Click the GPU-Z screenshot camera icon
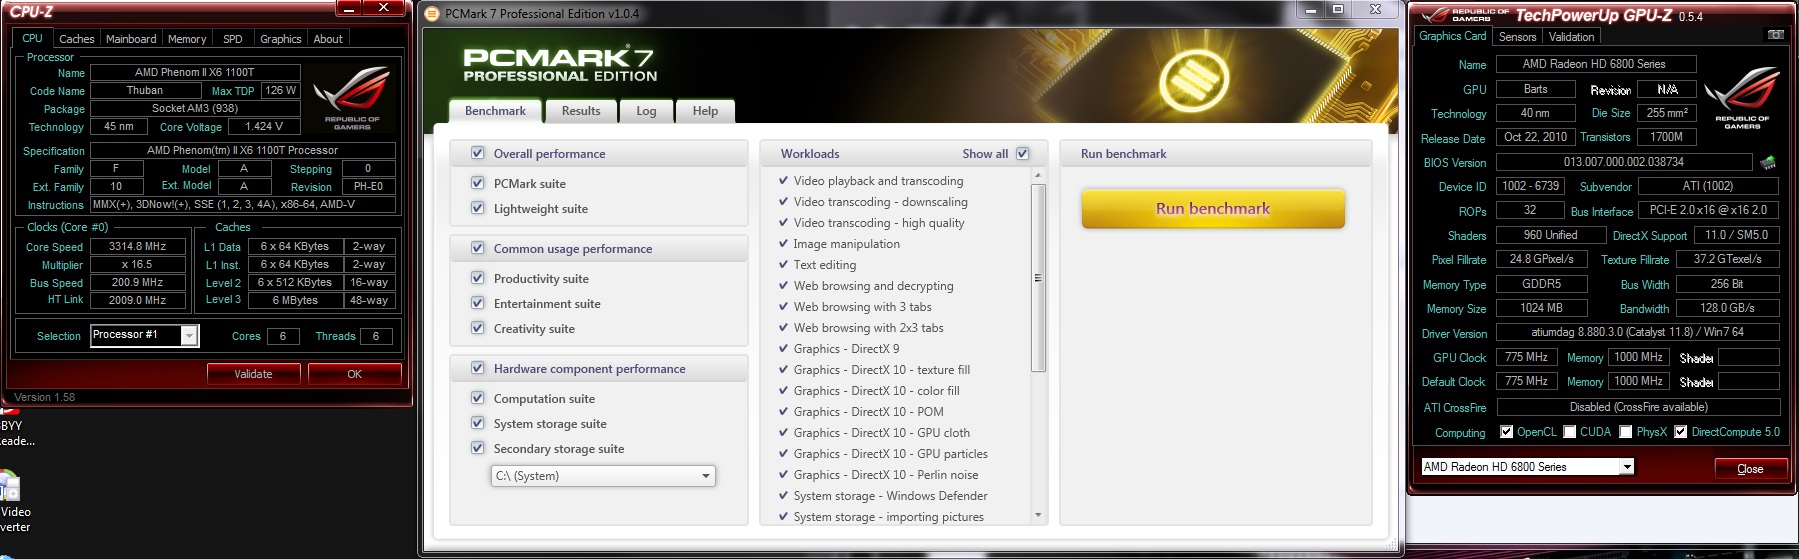The image size is (1799, 559). point(1775,35)
